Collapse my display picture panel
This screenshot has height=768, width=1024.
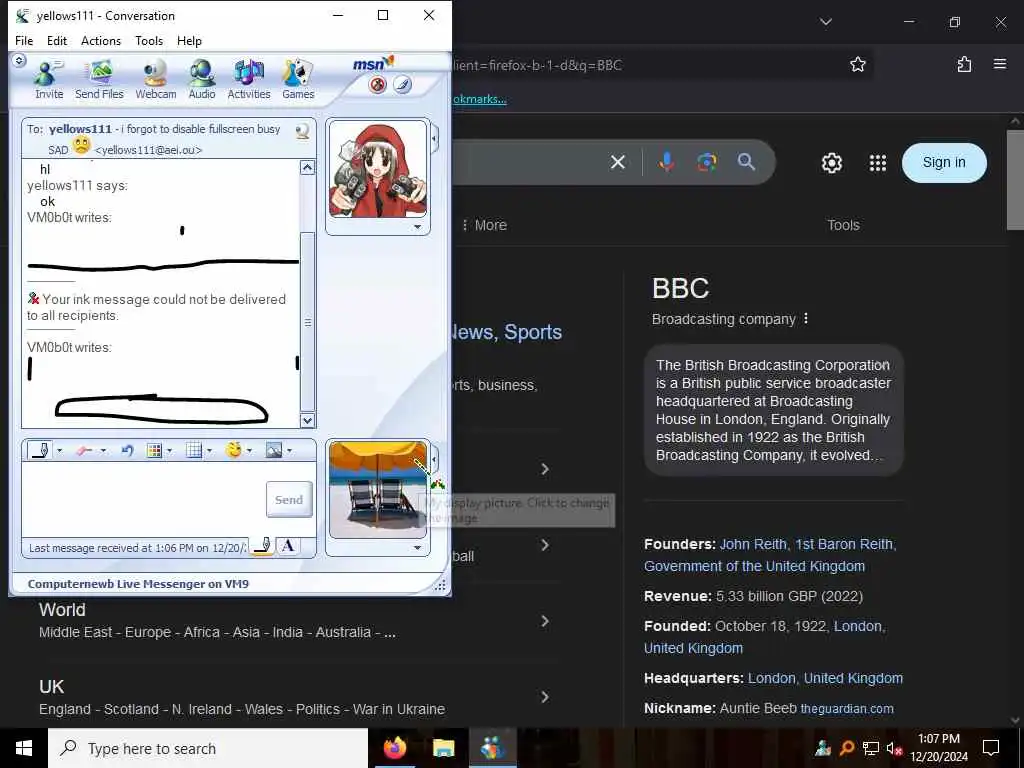point(434,460)
